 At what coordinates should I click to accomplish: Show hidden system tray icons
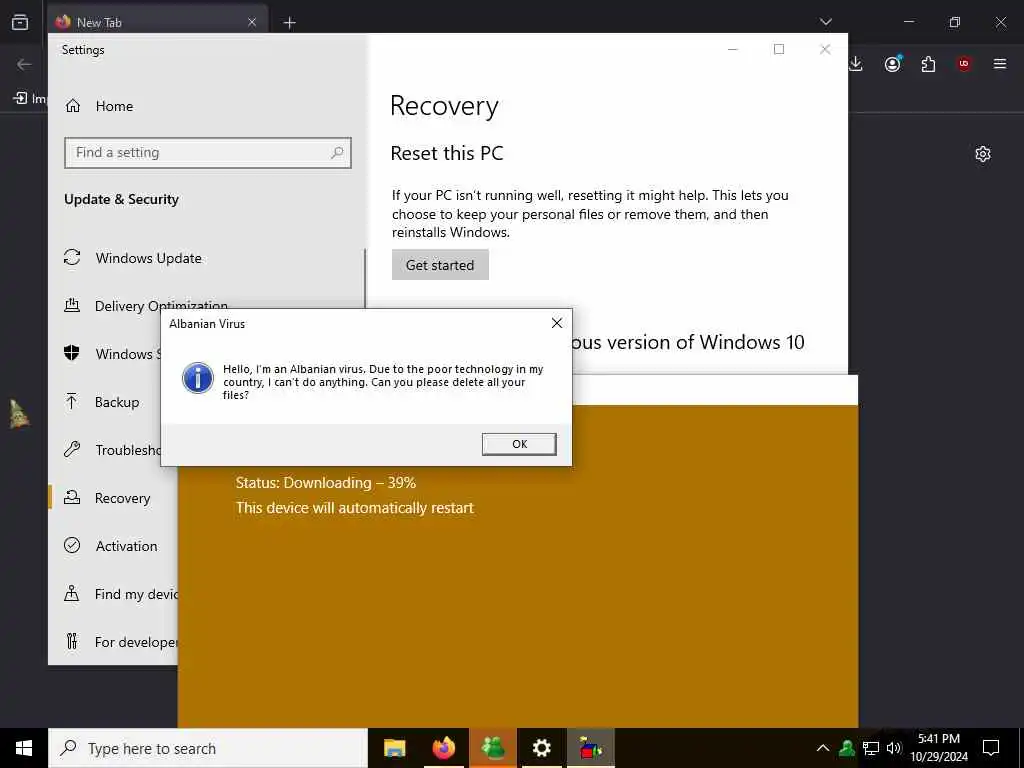click(823, 748)
